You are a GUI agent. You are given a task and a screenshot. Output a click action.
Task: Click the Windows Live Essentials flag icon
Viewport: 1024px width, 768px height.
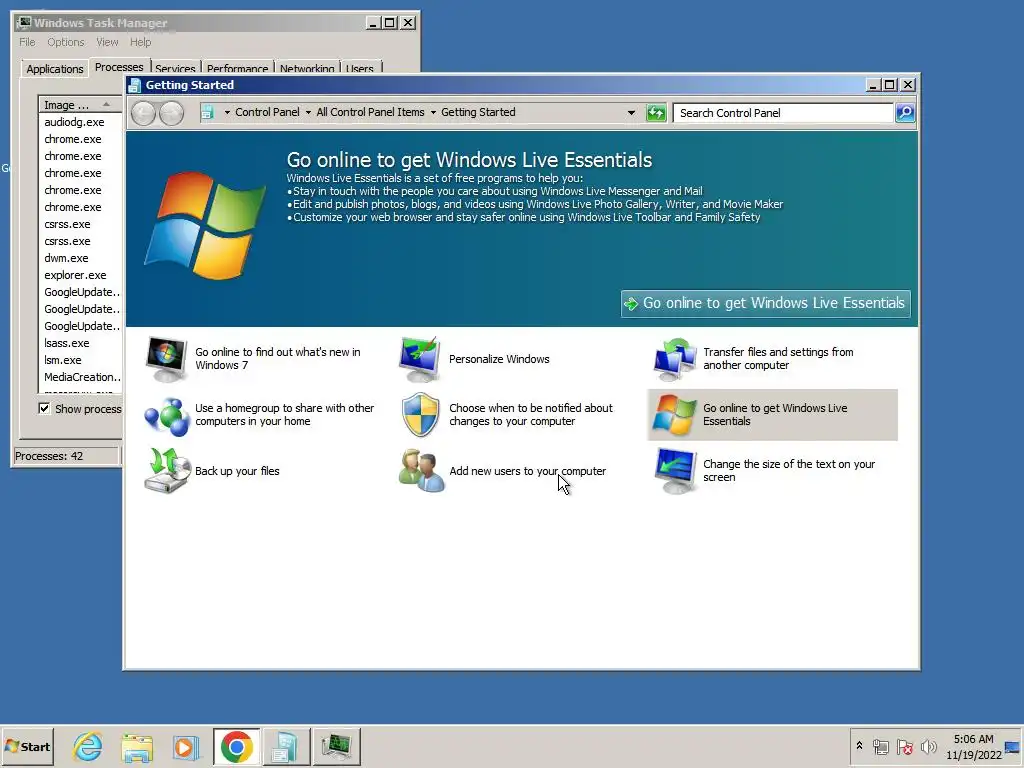tap(675, 415)
